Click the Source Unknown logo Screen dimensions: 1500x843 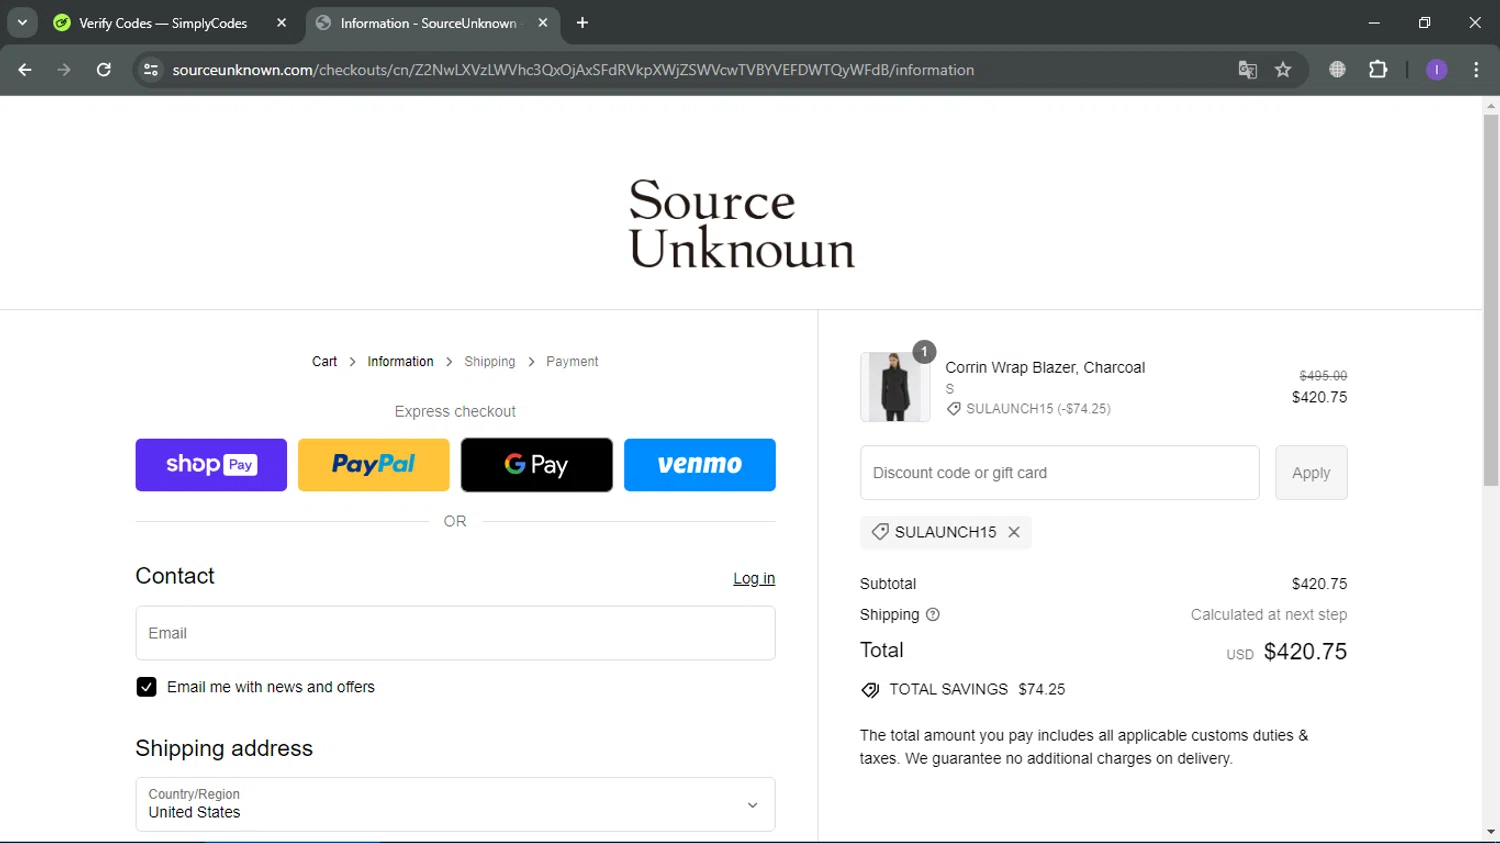point(741,222)
